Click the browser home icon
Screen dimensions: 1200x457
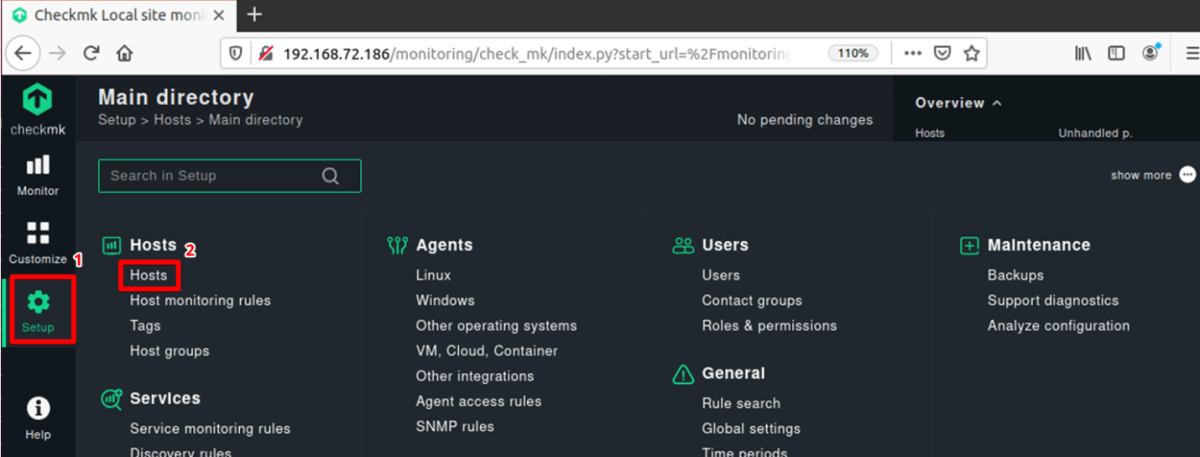click(124, 53)
